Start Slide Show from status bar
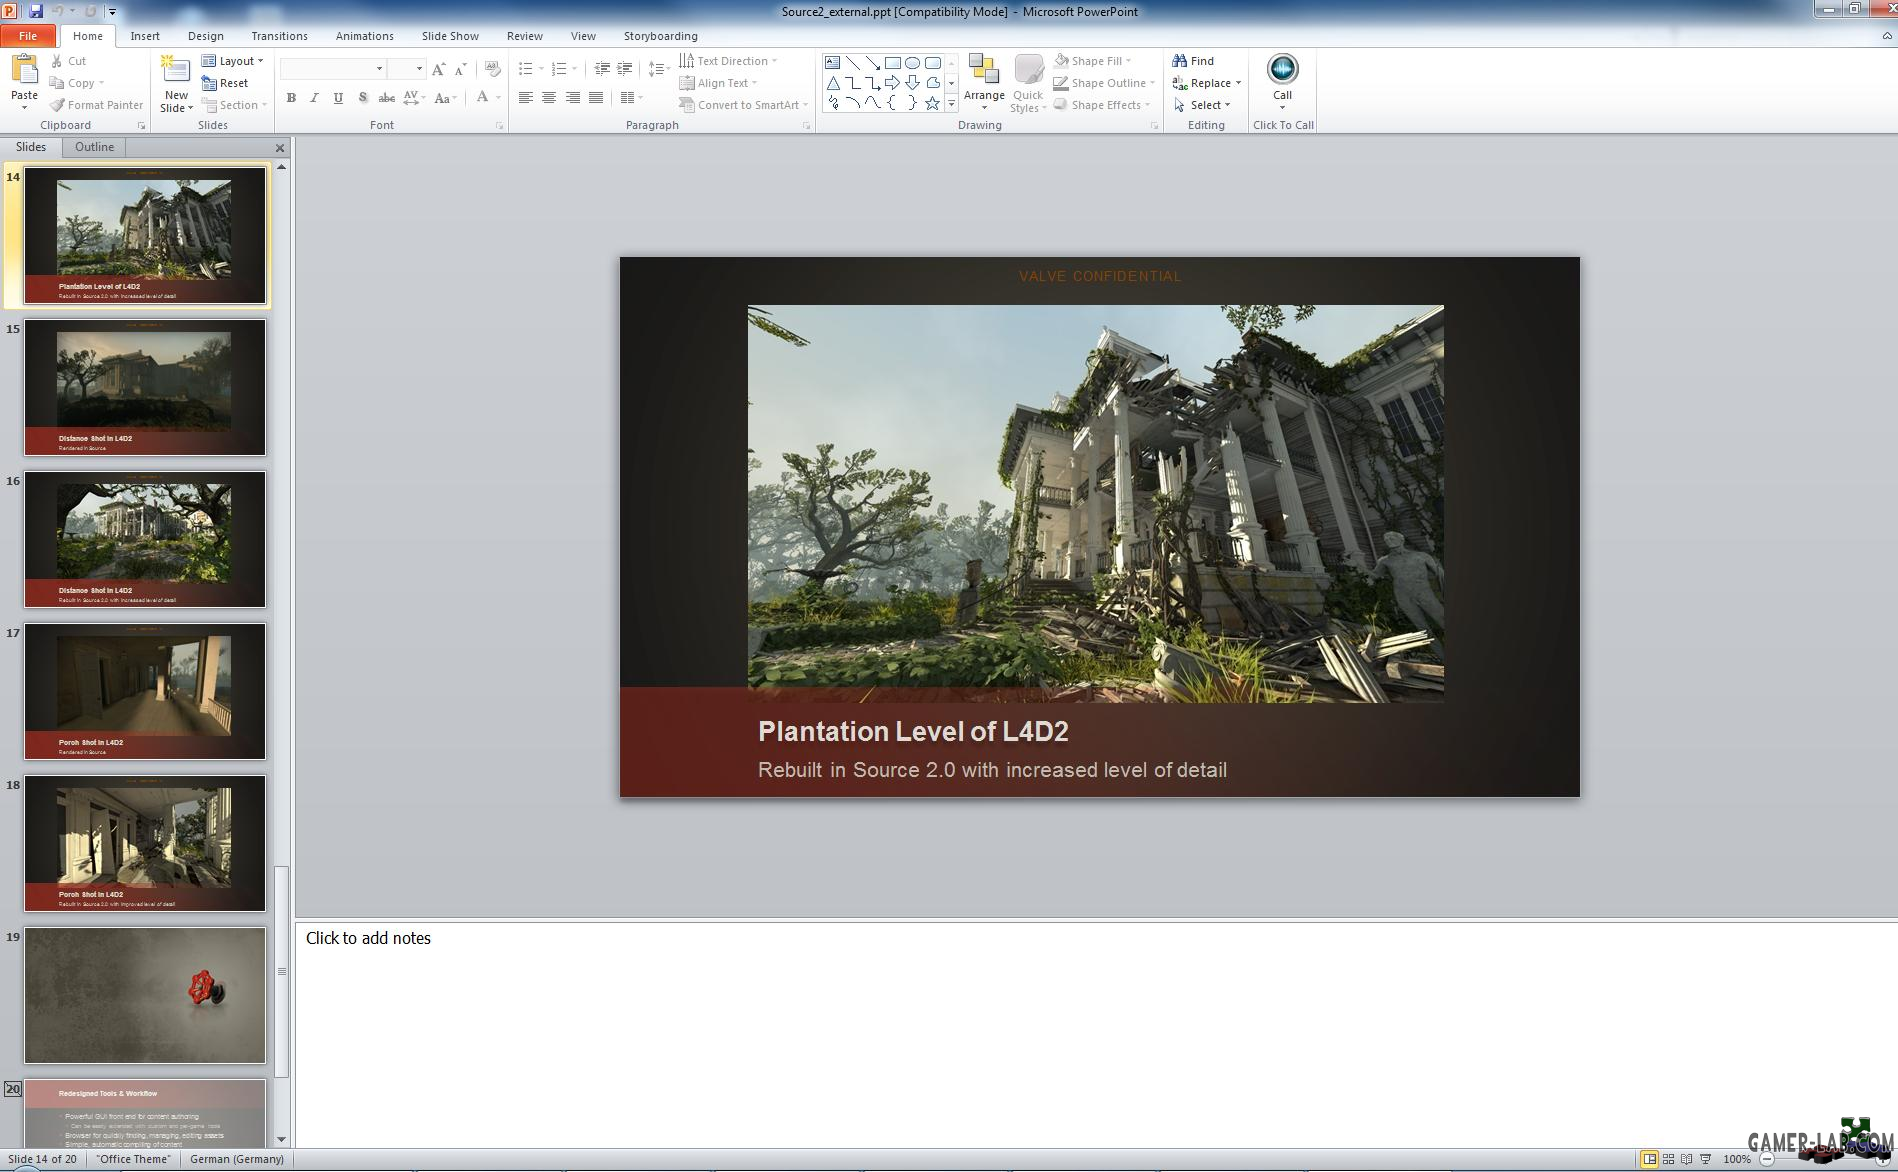This screenshot has height=1172, width=1898. [1706, 1159]
